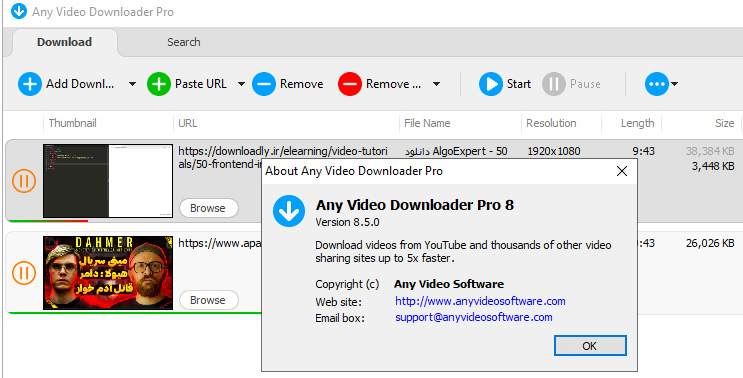Click the green progress bar under DAHMER row
Viewport: 743px width, 378px height.
134,313
